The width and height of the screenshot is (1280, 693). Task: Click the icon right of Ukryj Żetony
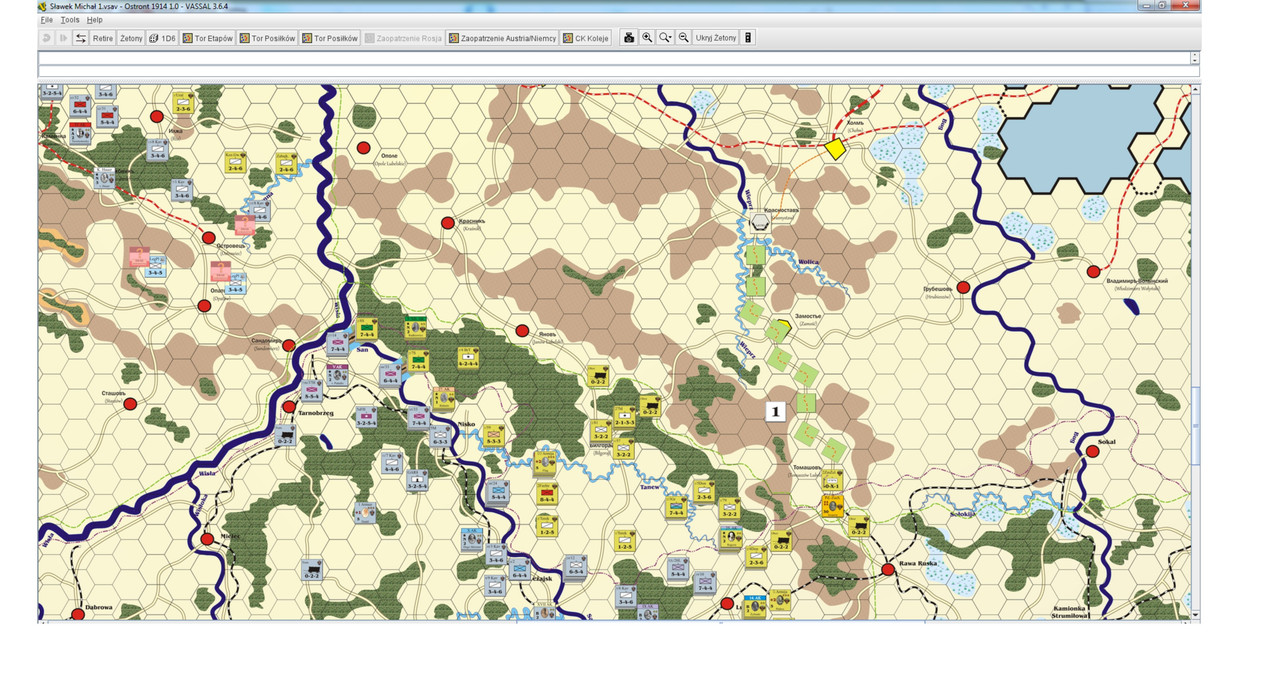[x=748, y=38]
